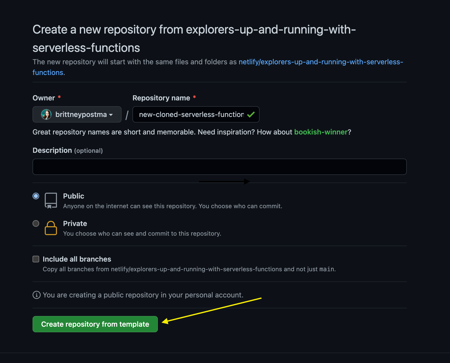450x363 pixels.
Task: Enable the Include all branches checkbox
Action: pos(36,259)
